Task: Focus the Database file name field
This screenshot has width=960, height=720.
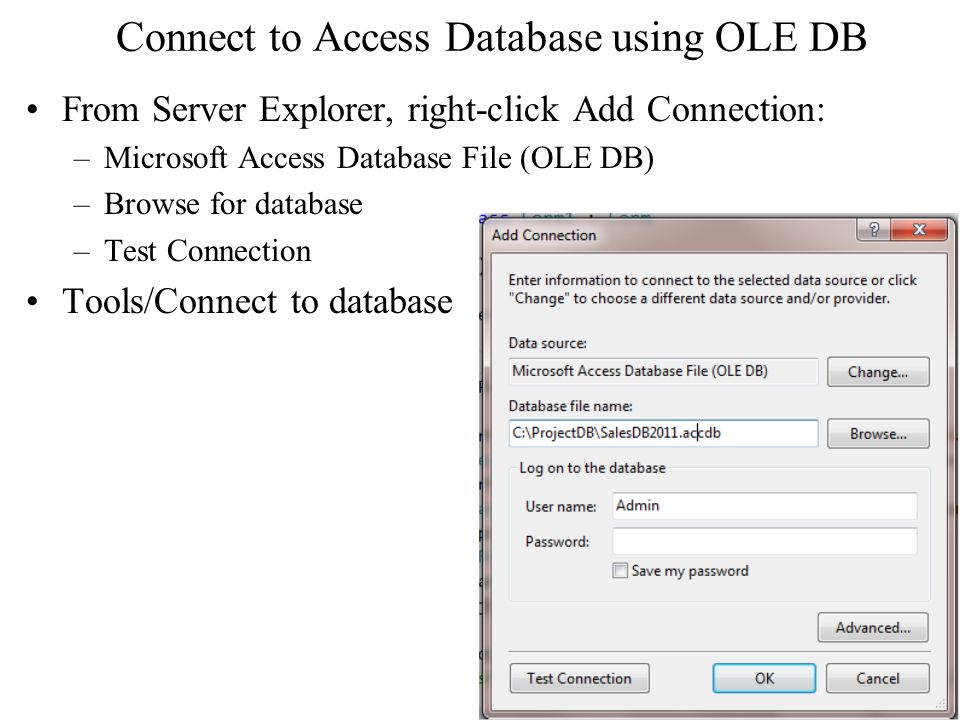Action: coord(663,433)
